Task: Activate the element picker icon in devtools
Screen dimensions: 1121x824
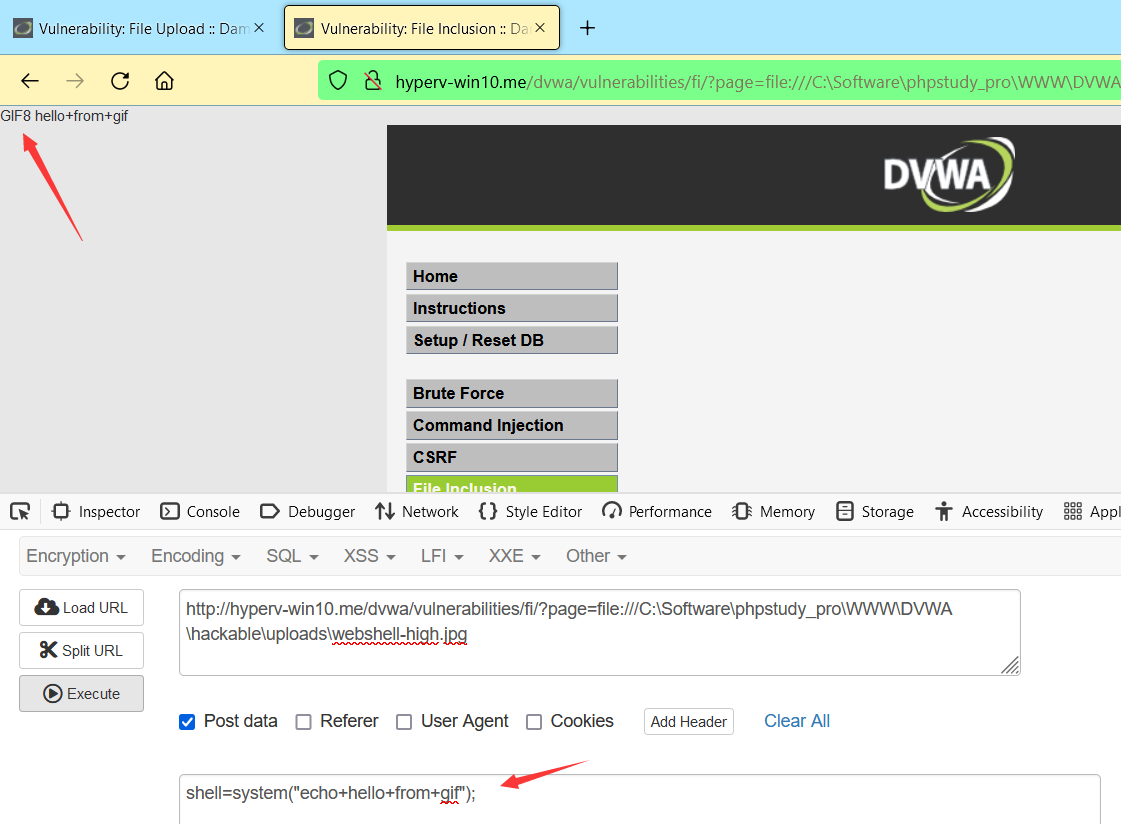Action: click(20, 512)
